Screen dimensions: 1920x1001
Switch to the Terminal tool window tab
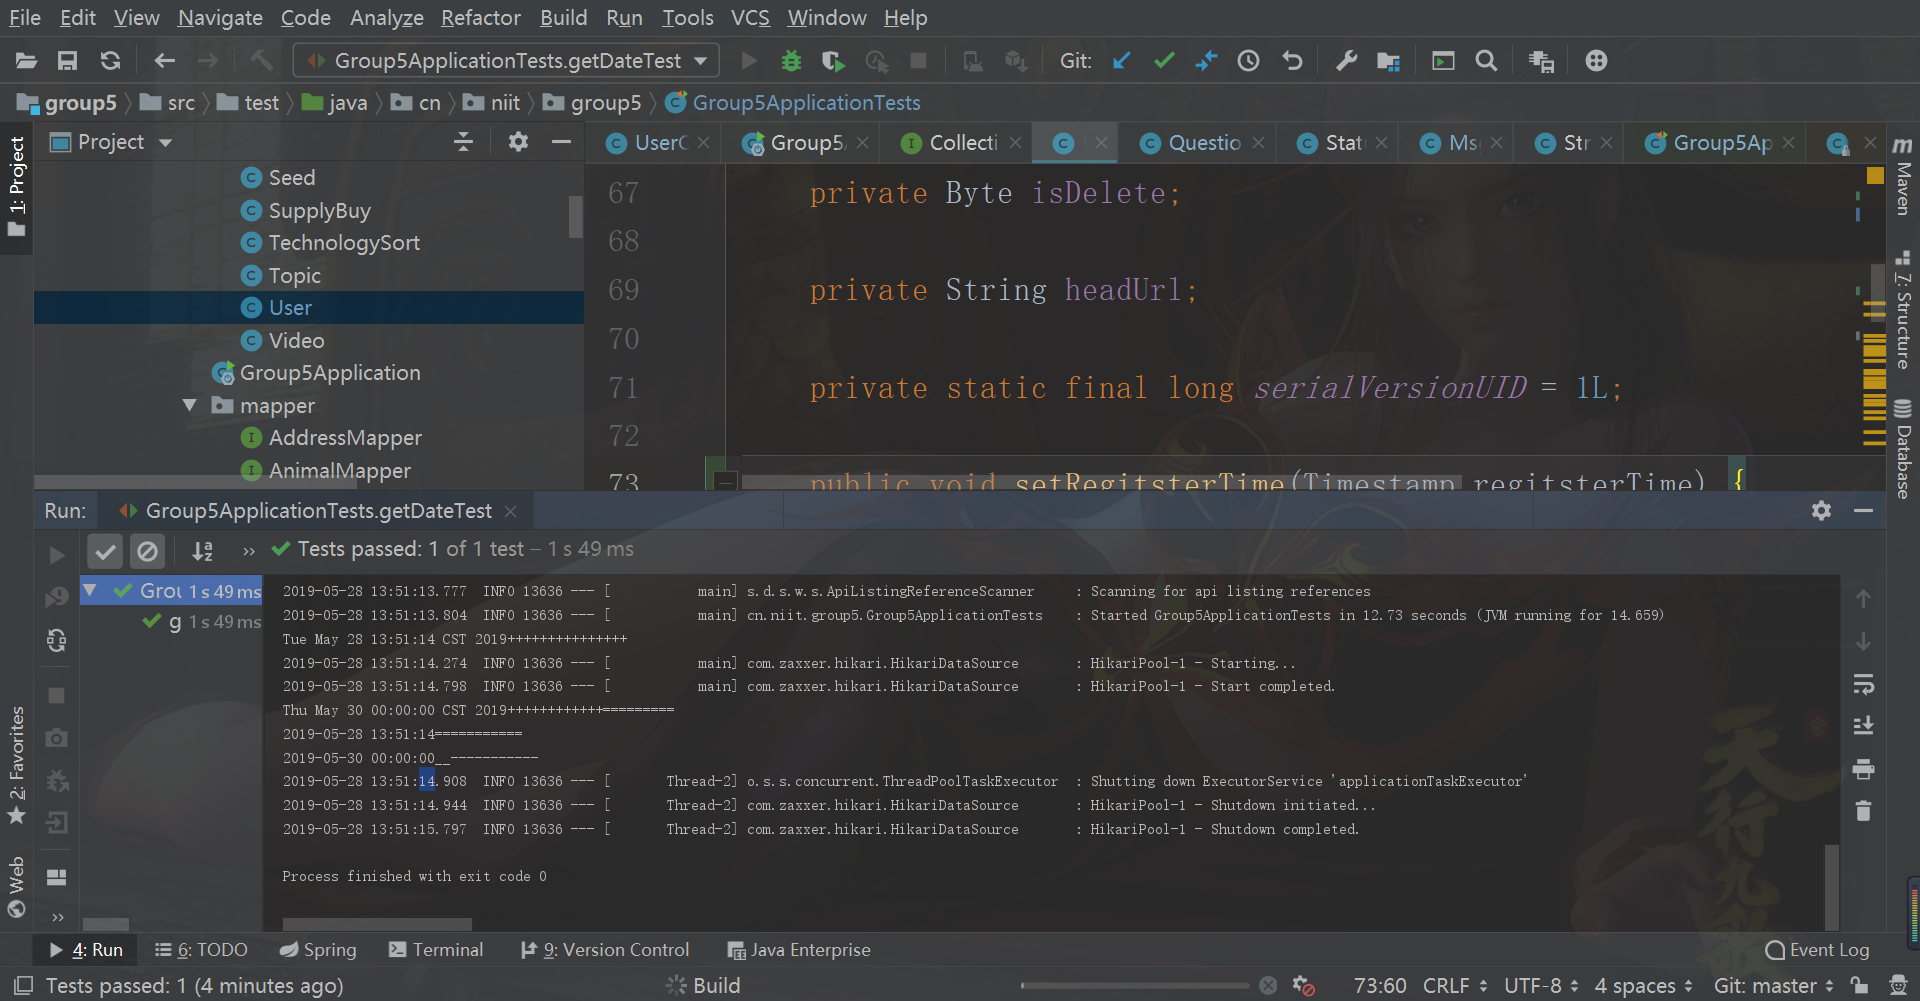[x=436, y=950]
